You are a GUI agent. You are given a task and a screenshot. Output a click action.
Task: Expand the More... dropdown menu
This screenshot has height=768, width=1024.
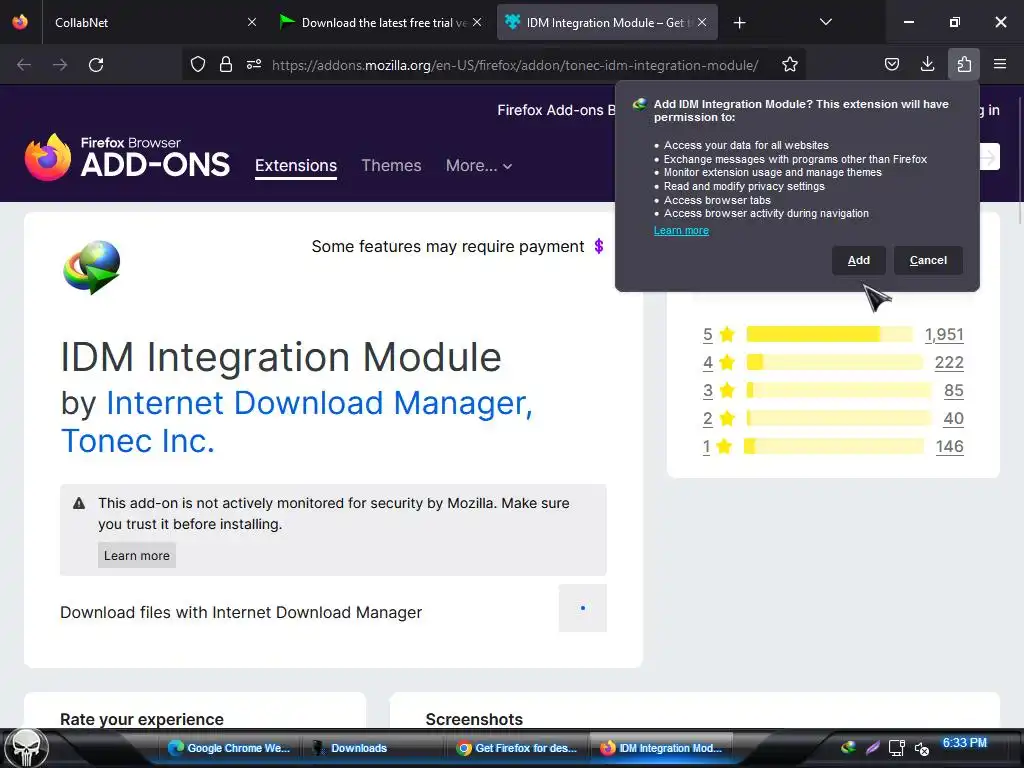(x=479, y=165)
